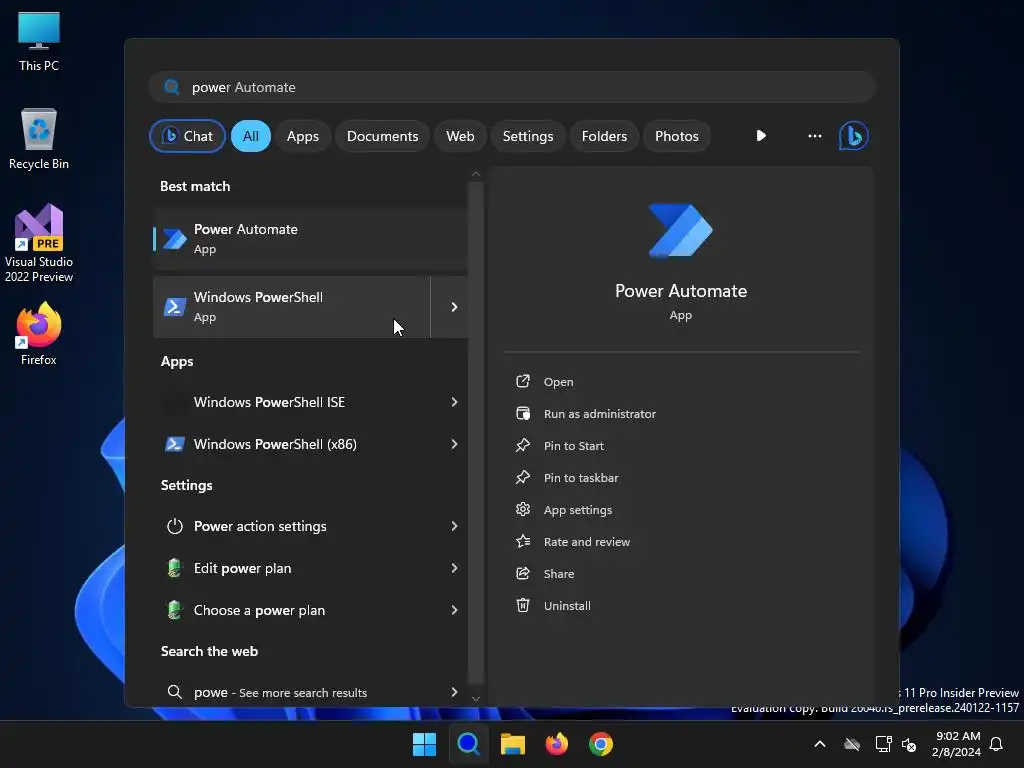
Task: Click the Bing icon at top right of search
Action: 854,136
